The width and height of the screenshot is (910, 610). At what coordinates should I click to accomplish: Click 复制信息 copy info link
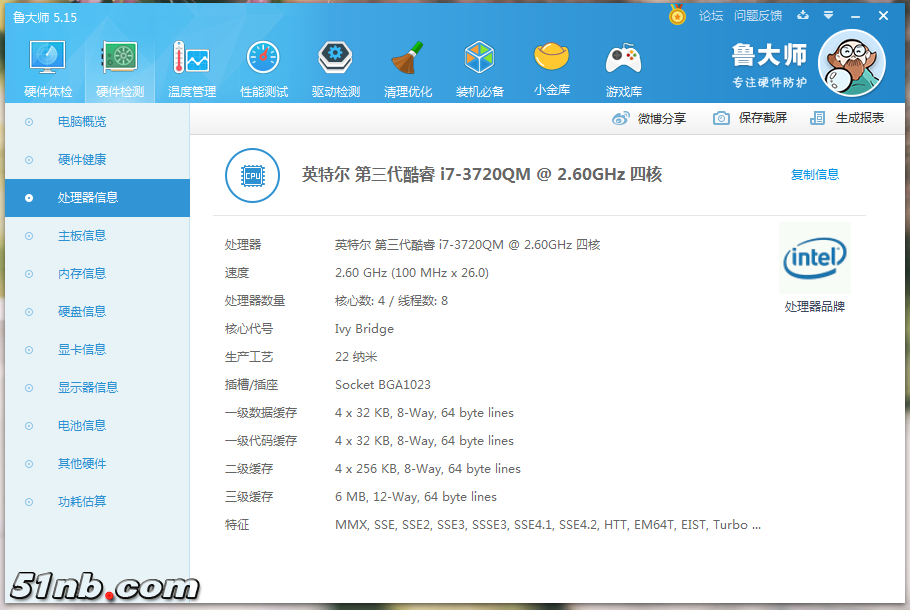814,175
